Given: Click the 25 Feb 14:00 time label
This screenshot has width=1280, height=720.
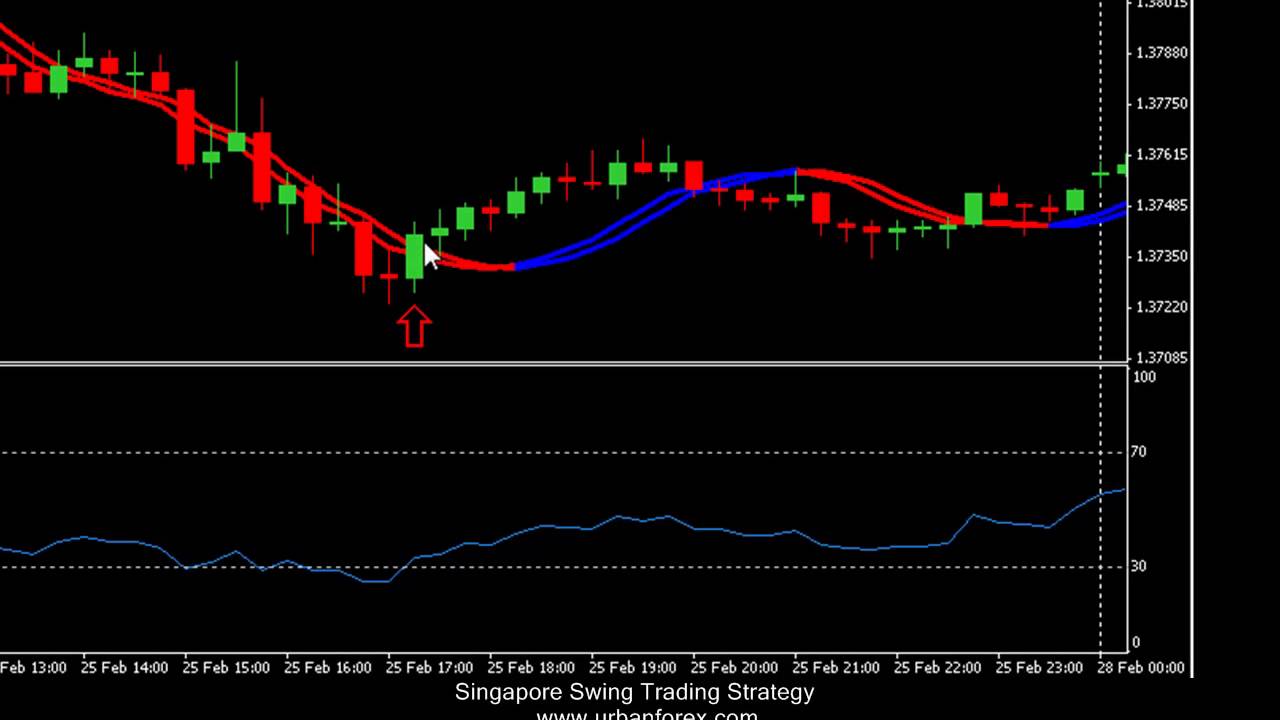Looking at the screenshot, I should 124,667.
